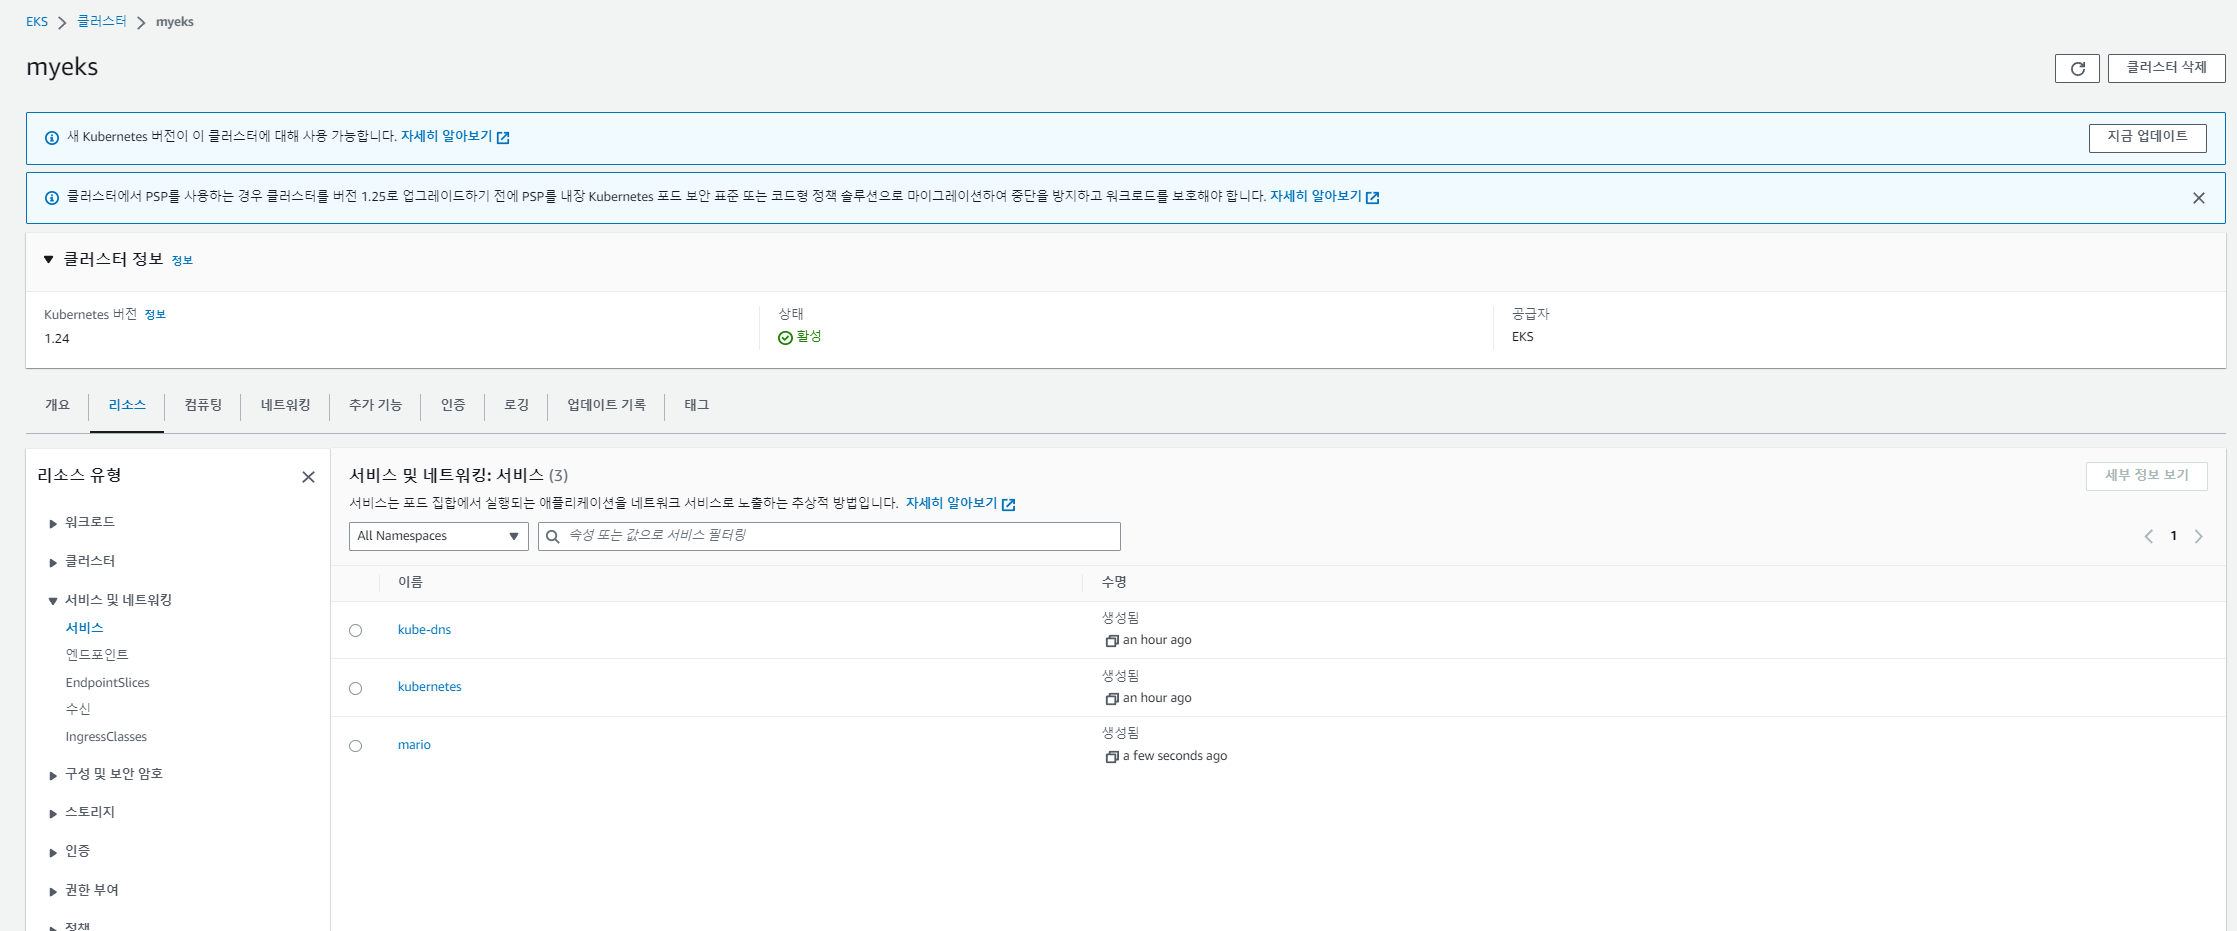Click the info icon in Kubernetes version banner
2237x931 pixels.
52,138
